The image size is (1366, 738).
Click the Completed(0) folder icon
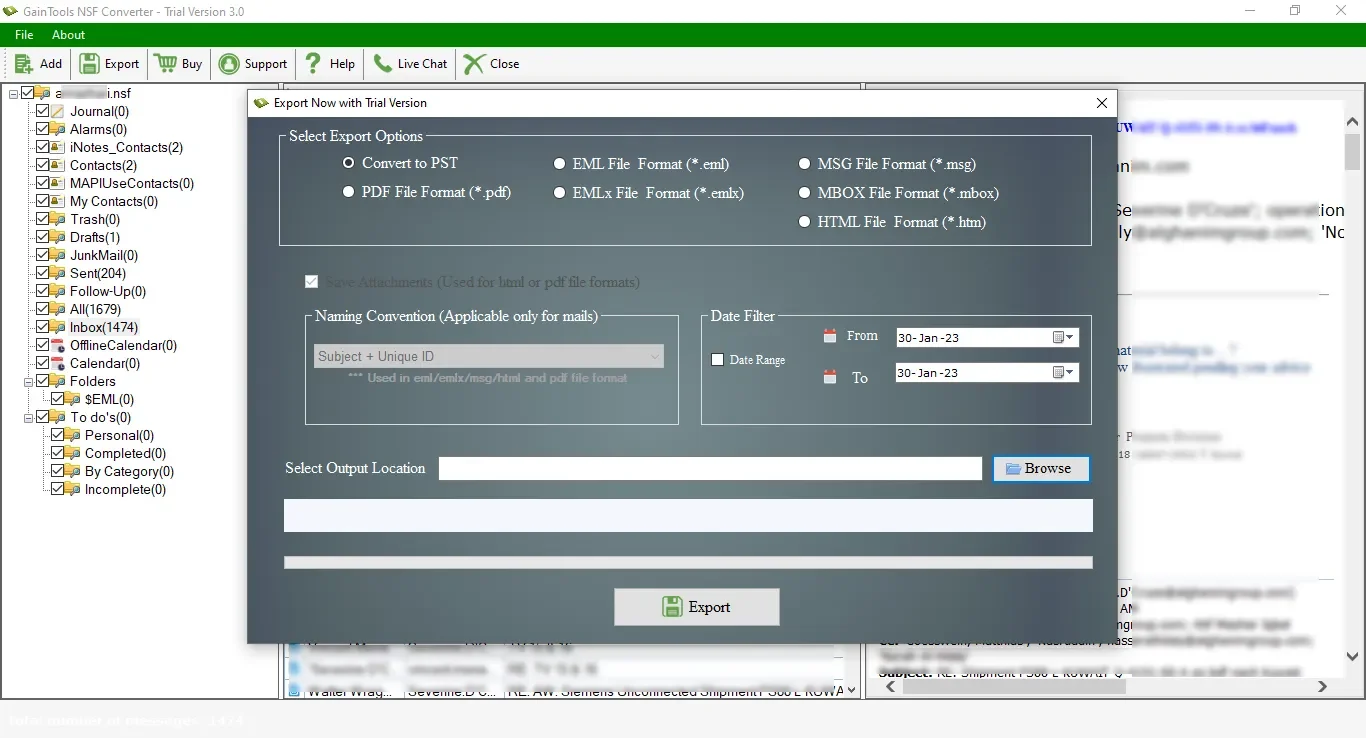(73, 454)
